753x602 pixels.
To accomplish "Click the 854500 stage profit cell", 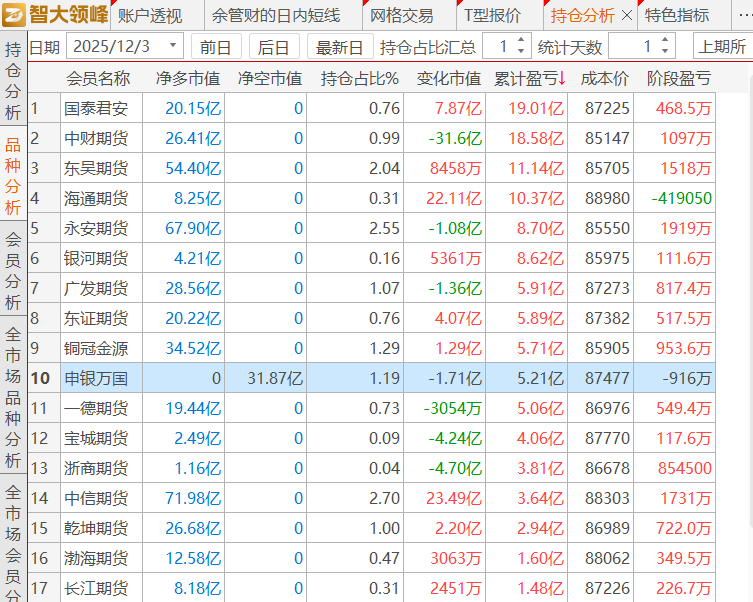I will point(675,468).
